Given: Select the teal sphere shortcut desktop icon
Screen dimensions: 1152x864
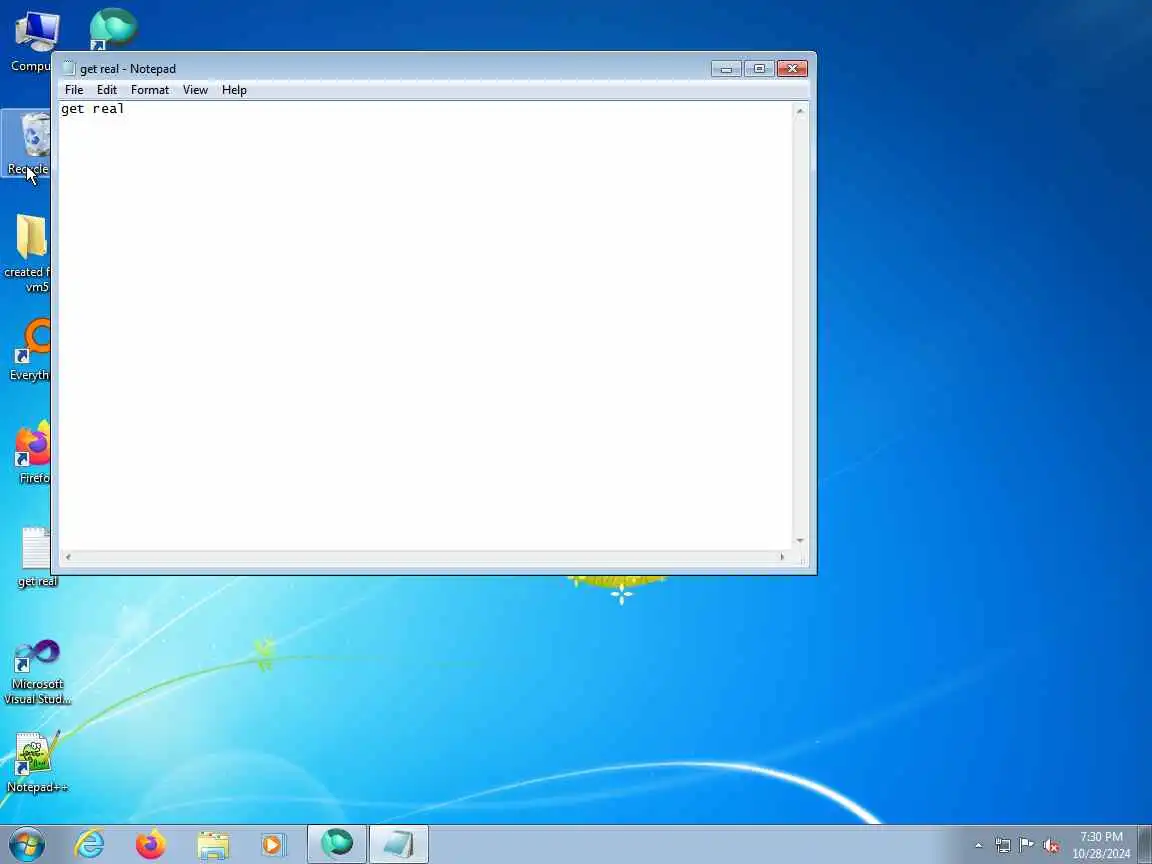Looking at the screenshot, I should pos(112,29).
